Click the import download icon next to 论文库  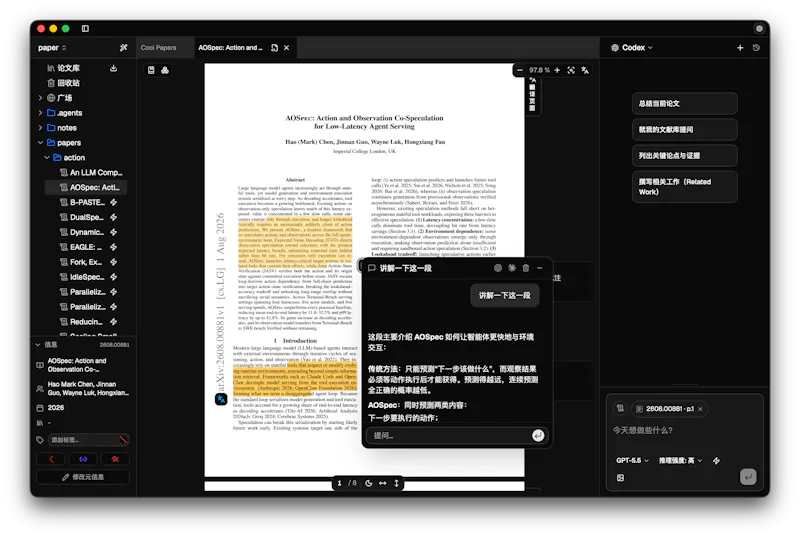113,68
